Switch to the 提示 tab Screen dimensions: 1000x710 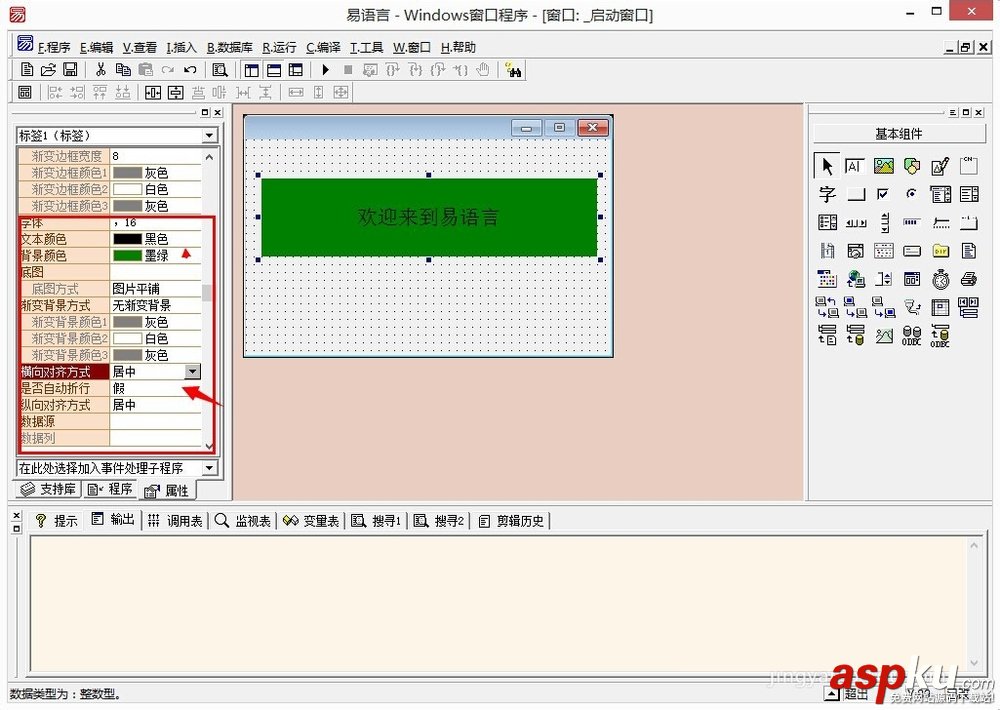(56, 521)
